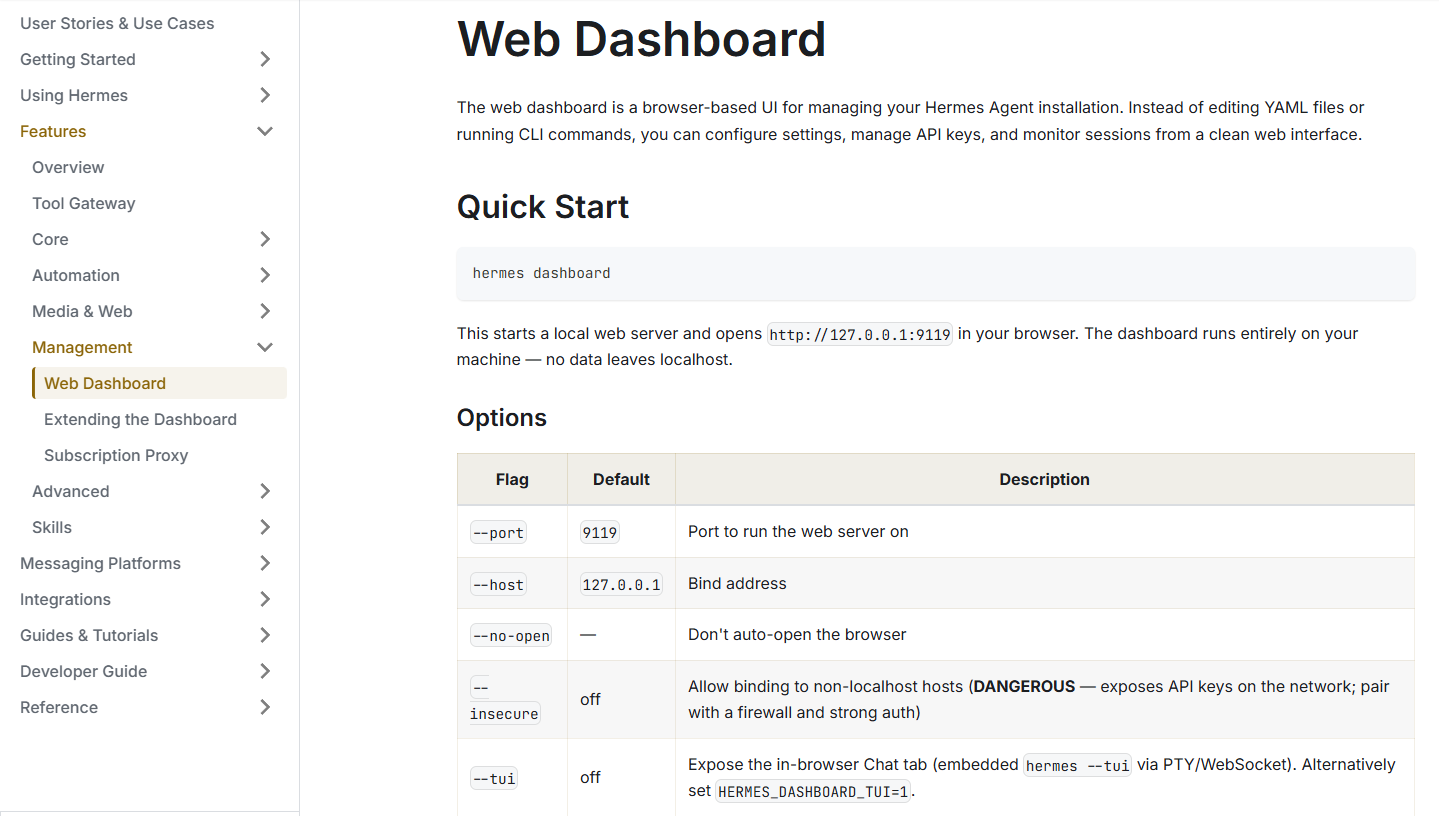1439x816 pixels.
Task: Click the Quick Start heading
Action: [x=543, y=207]
